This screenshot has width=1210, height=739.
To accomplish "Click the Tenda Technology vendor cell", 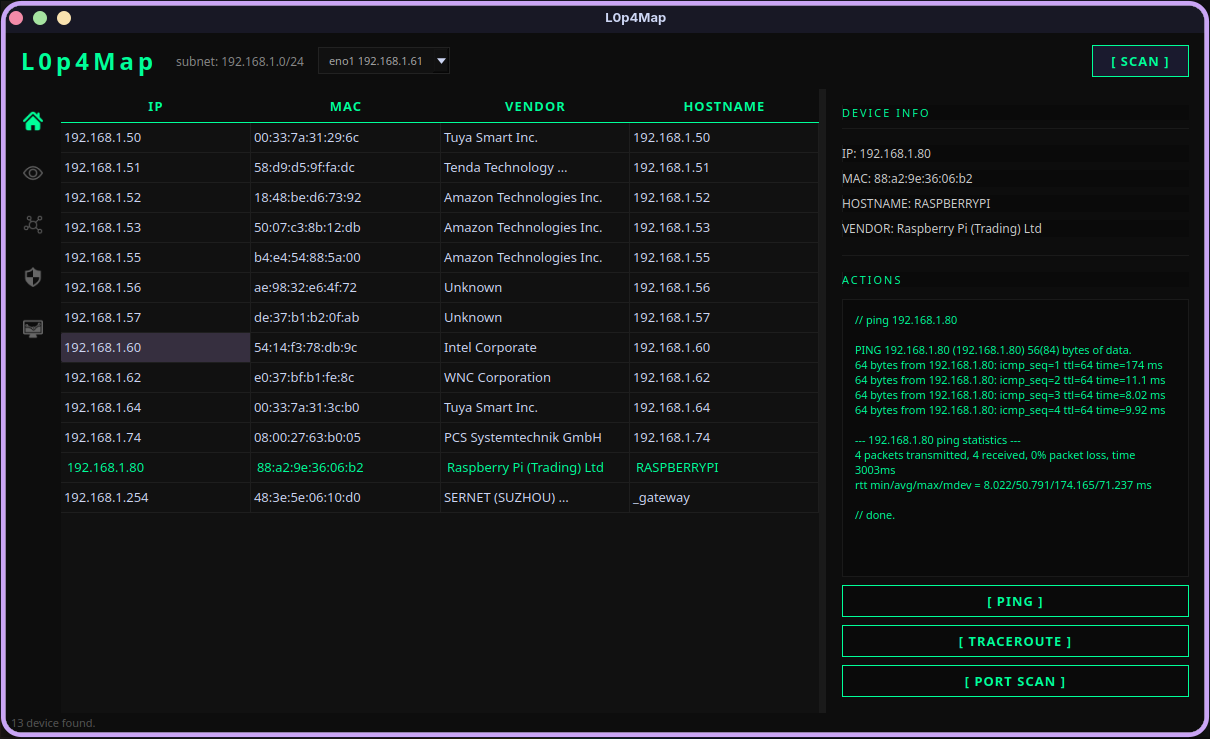I will [x=535, y=168].
